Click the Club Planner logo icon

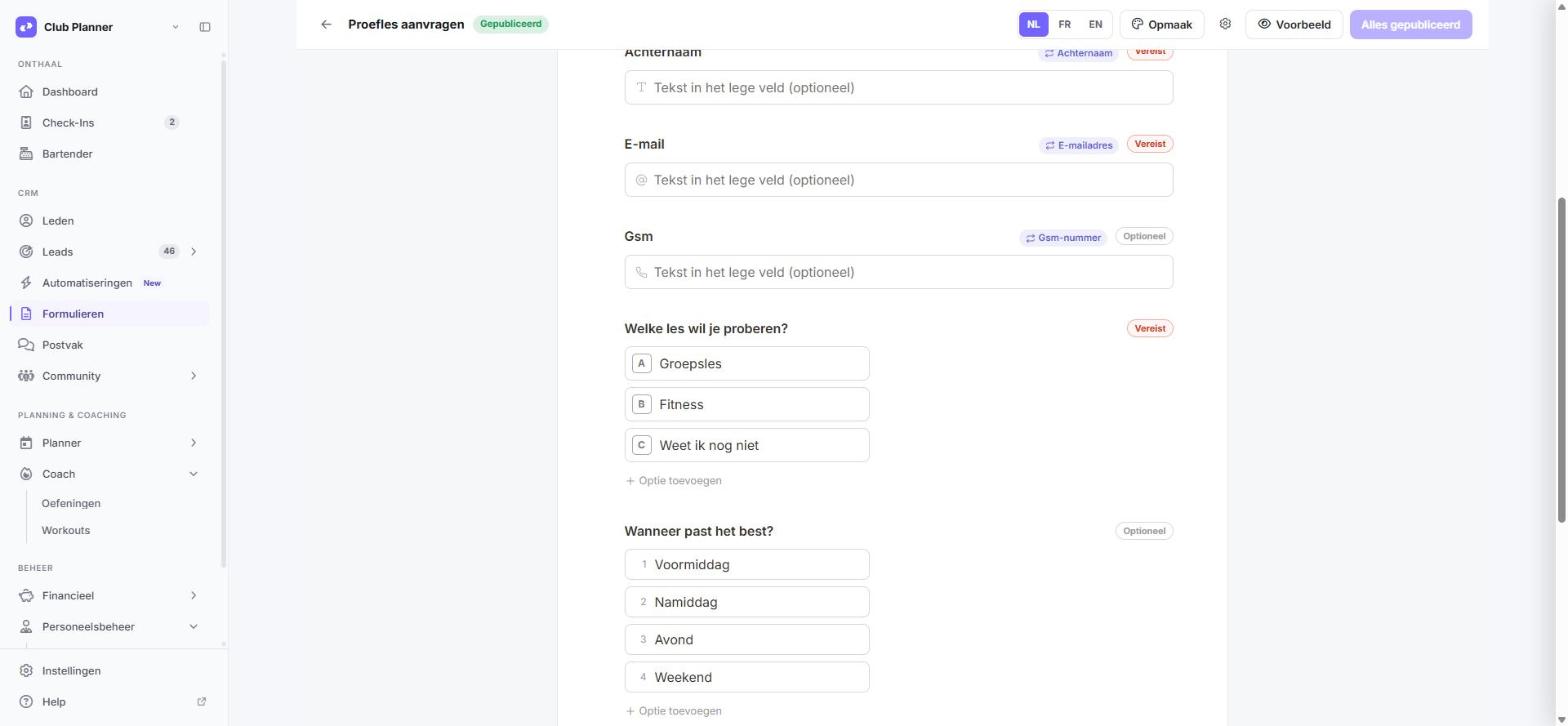[26, 27]
